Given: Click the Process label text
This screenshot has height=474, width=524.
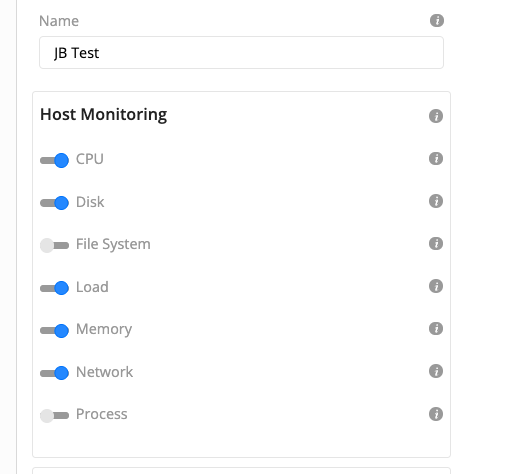Looking at the screenshot, I should [x=102, y=414].
